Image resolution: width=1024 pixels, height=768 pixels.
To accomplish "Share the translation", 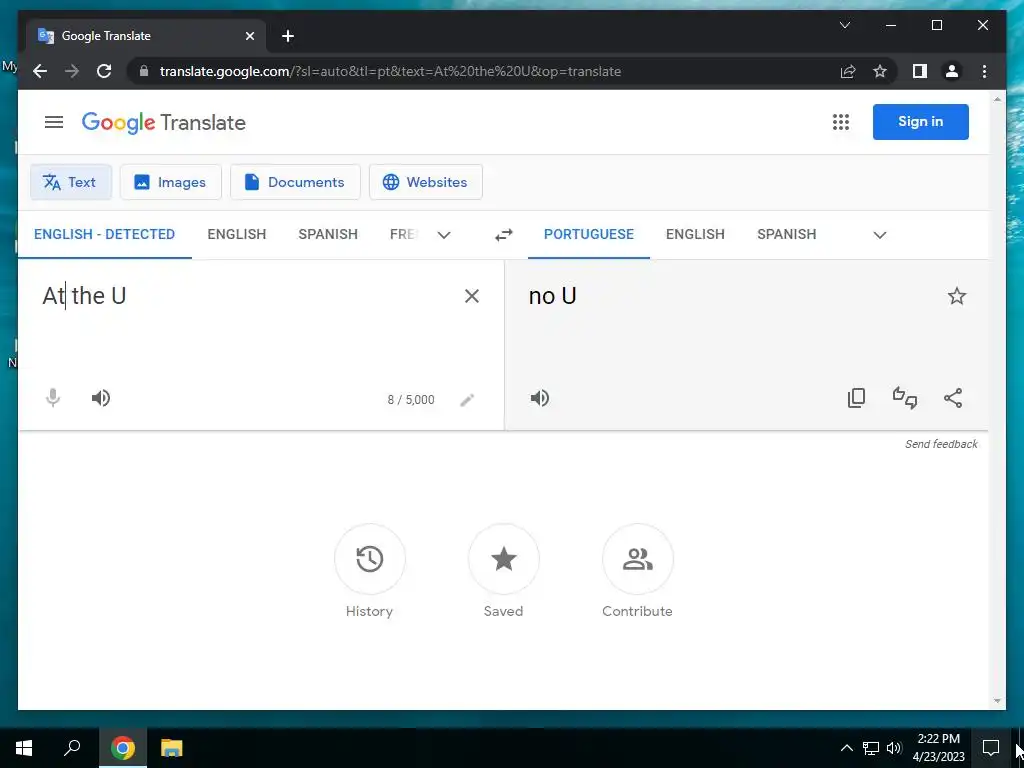I will click(x=953, y=398).
